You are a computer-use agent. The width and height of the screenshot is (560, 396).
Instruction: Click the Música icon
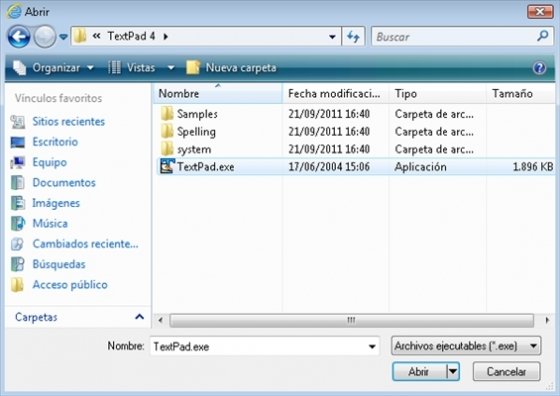point(18,224)
